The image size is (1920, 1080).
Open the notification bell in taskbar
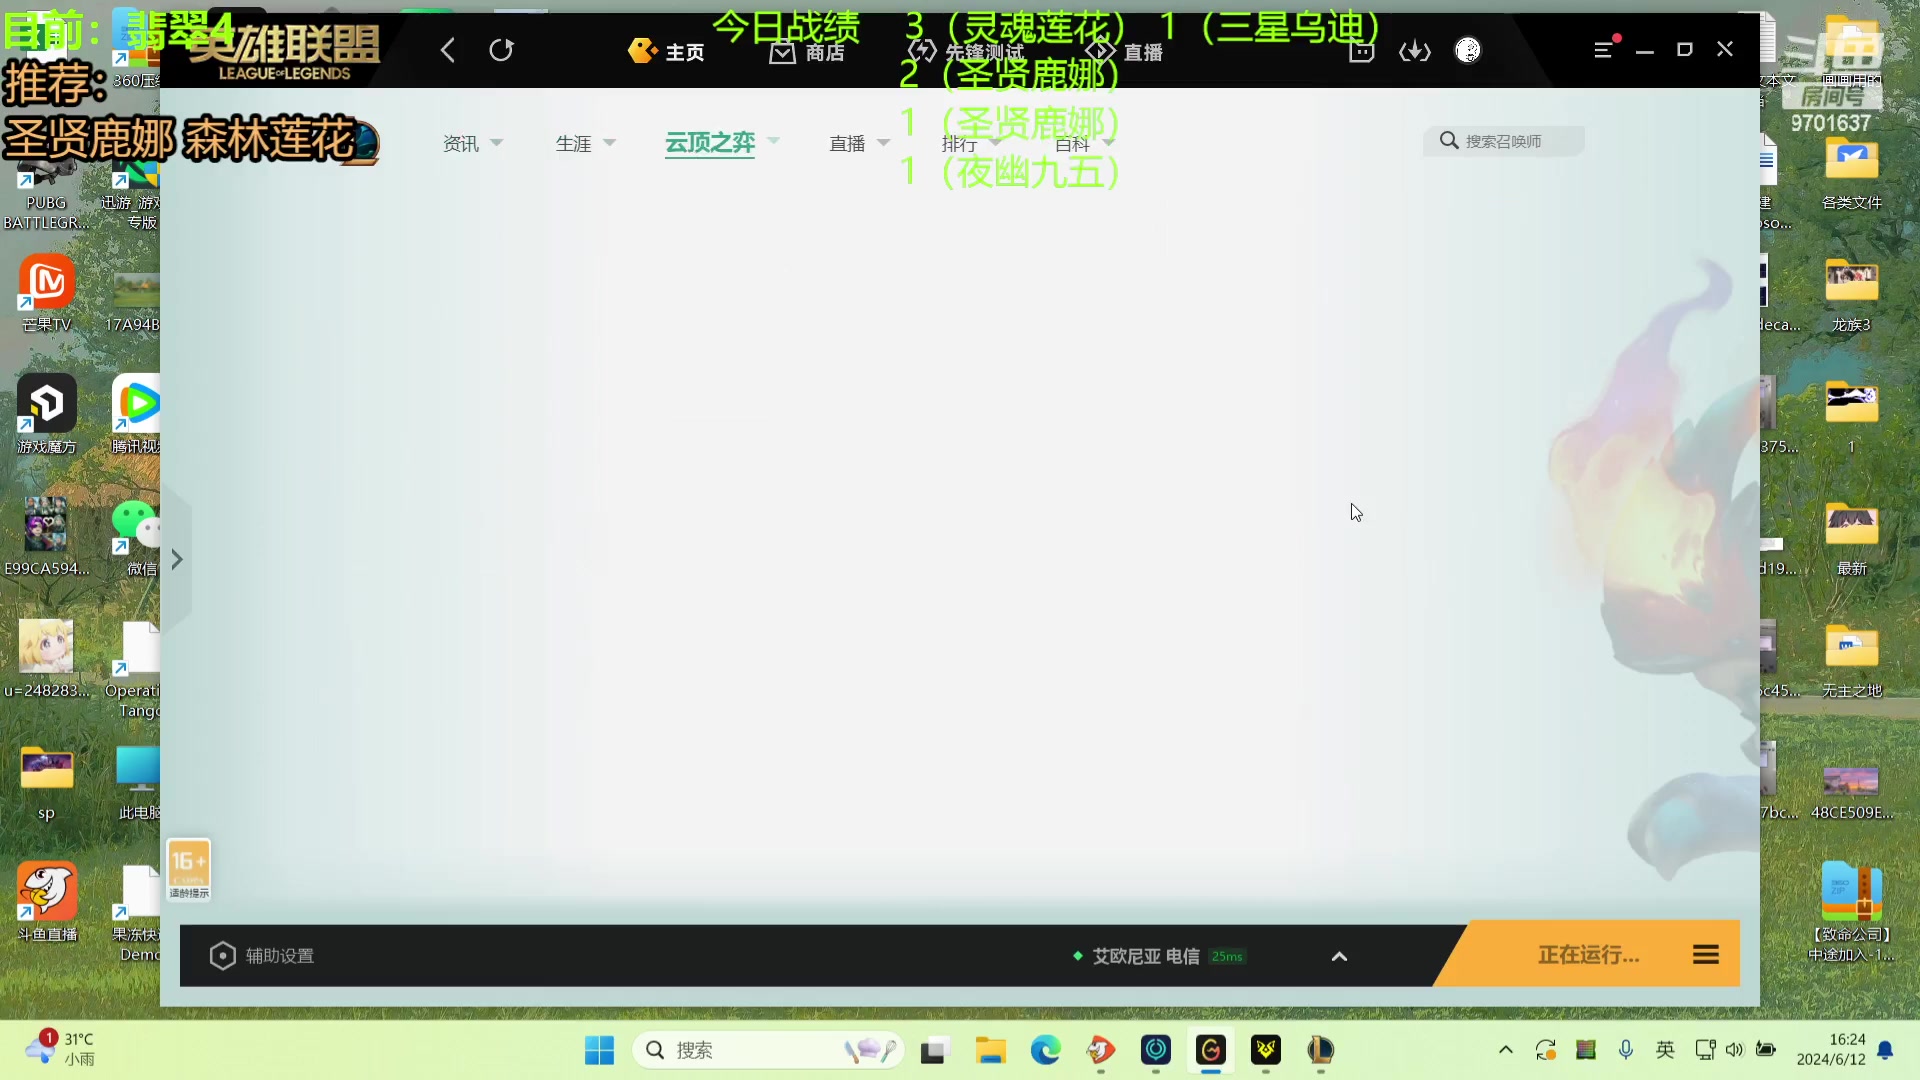tap(1885, 1049)
